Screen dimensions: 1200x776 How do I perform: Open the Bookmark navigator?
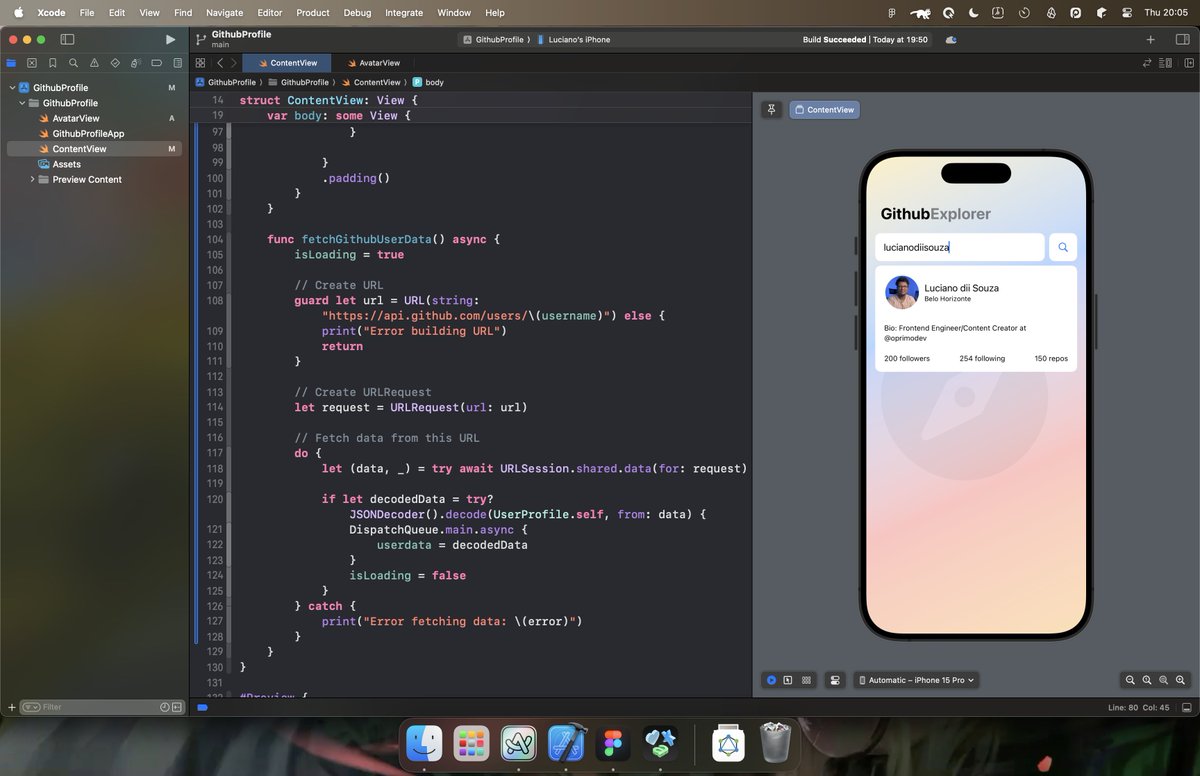pyautogui.click(x=52, y=62)
